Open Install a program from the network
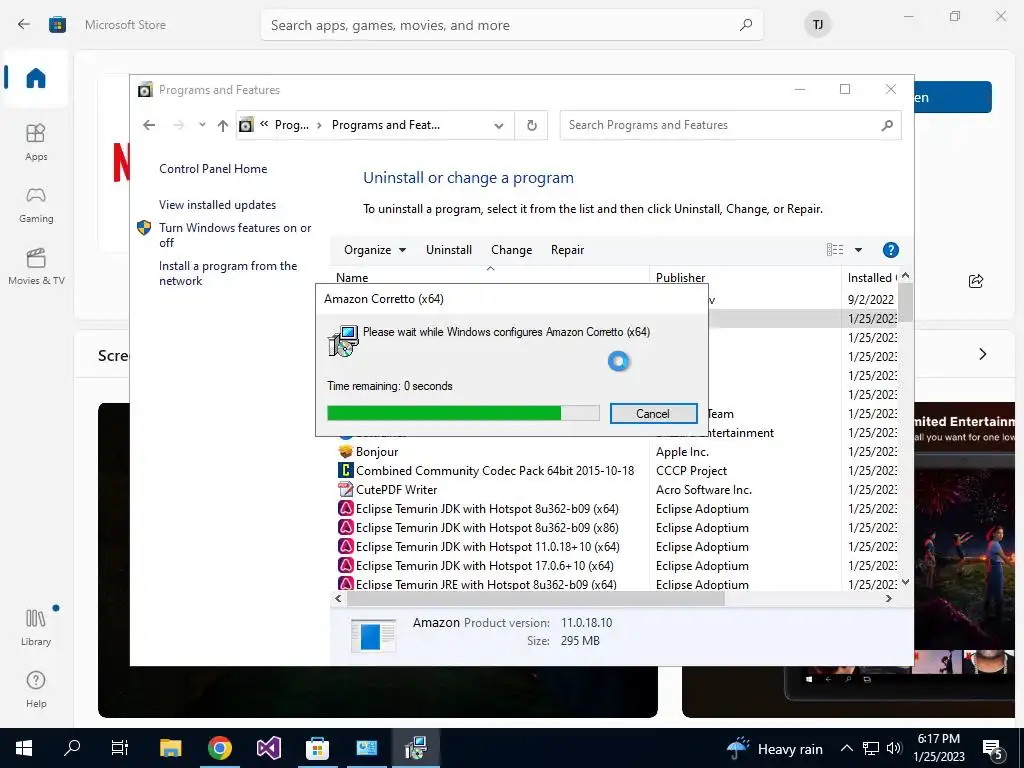Screen dimensions: 1024x768 point(228,273)
